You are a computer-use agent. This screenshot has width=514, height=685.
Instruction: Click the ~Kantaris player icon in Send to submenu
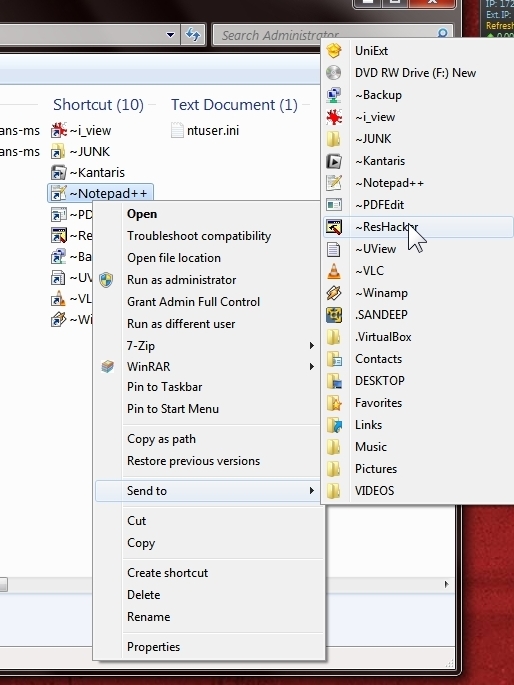[x=334, y=161]
